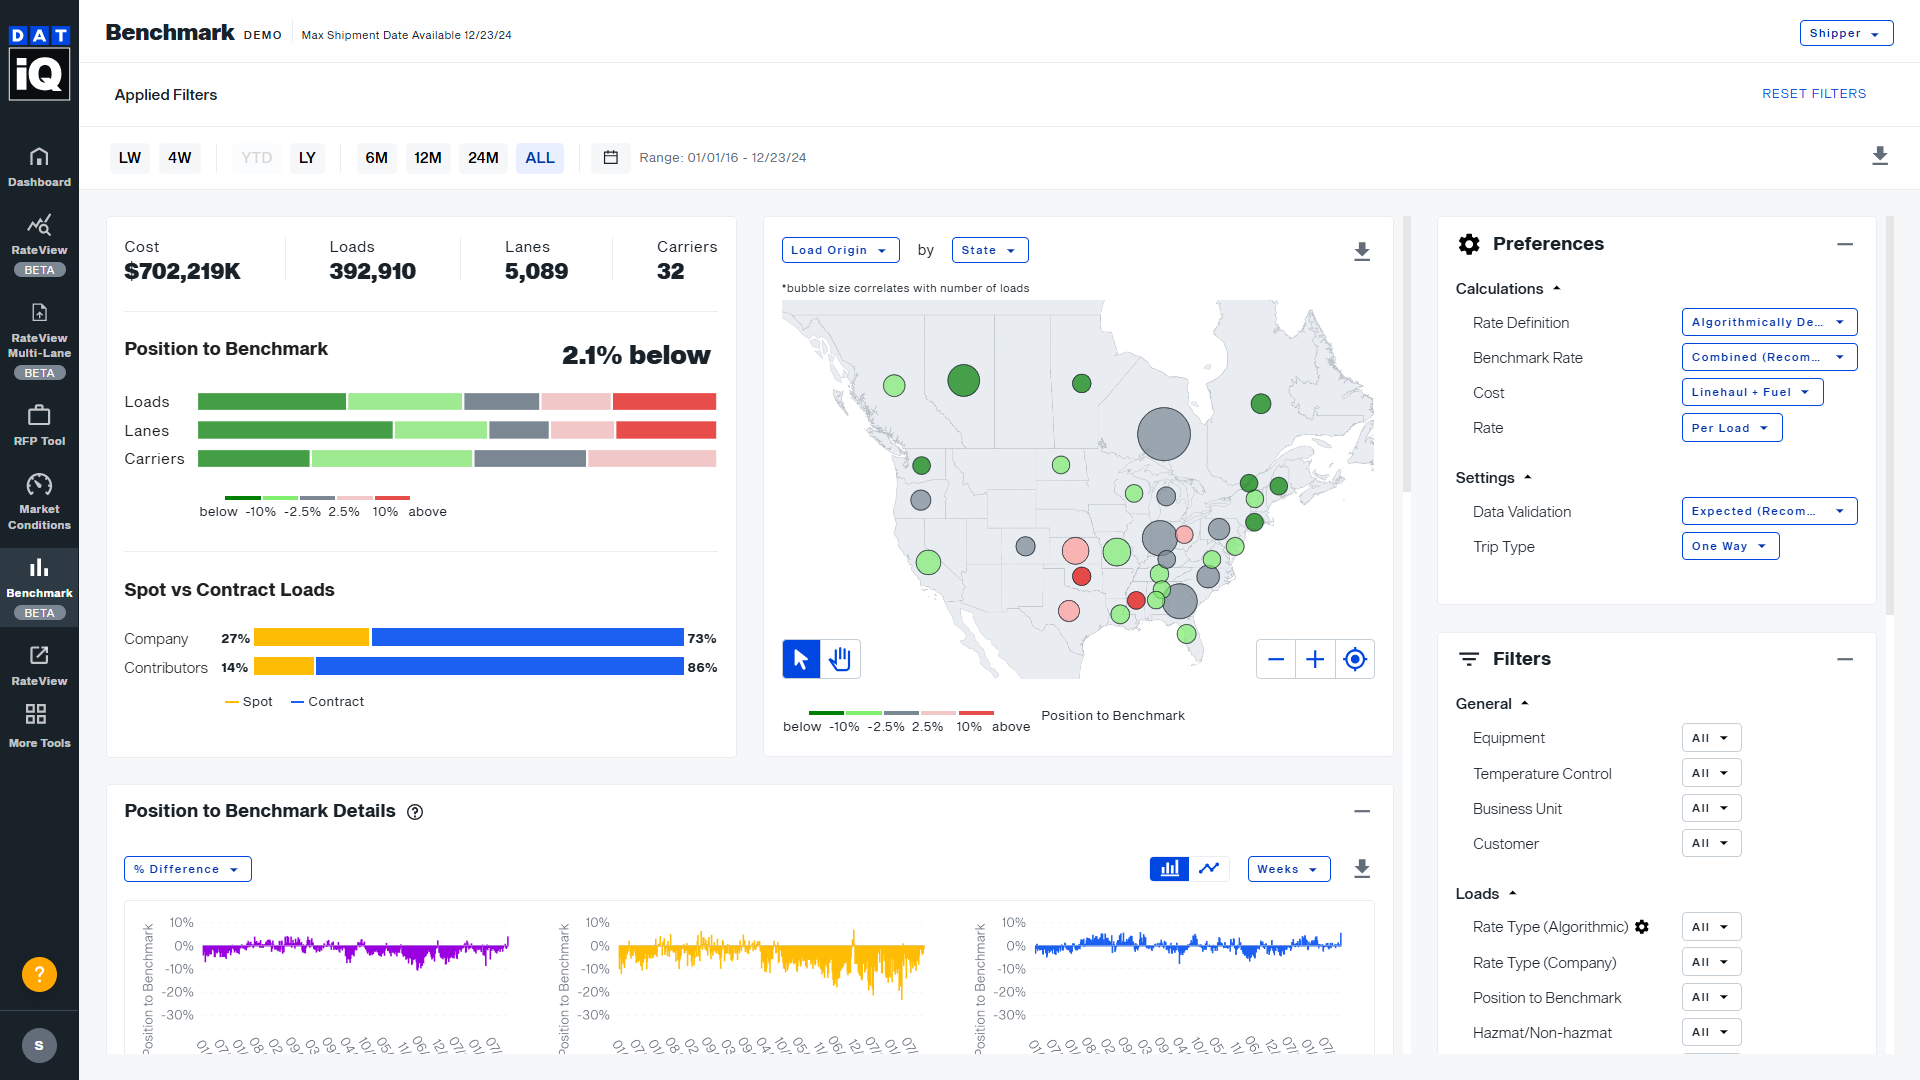Viewport: 1920px width, 1080px height.
Task: Open the Weeks interval dropdown
Action: tap(1288, 869)
